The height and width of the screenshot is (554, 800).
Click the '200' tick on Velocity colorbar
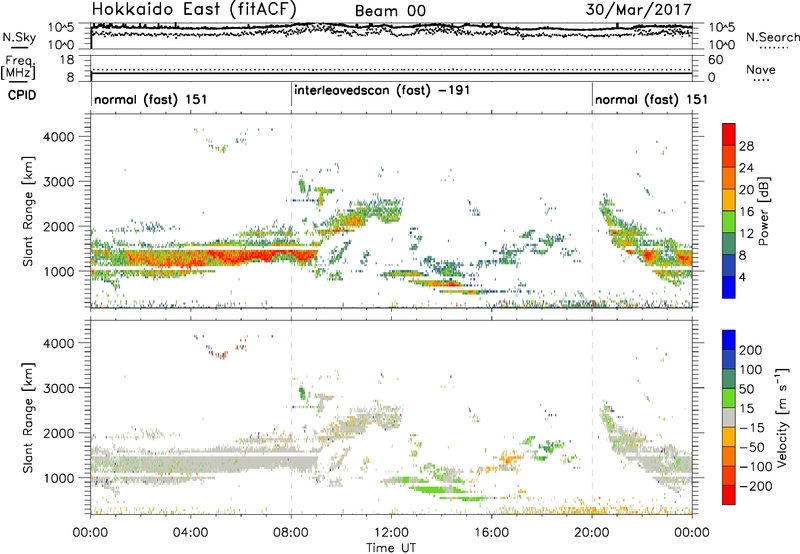(751, 350)
